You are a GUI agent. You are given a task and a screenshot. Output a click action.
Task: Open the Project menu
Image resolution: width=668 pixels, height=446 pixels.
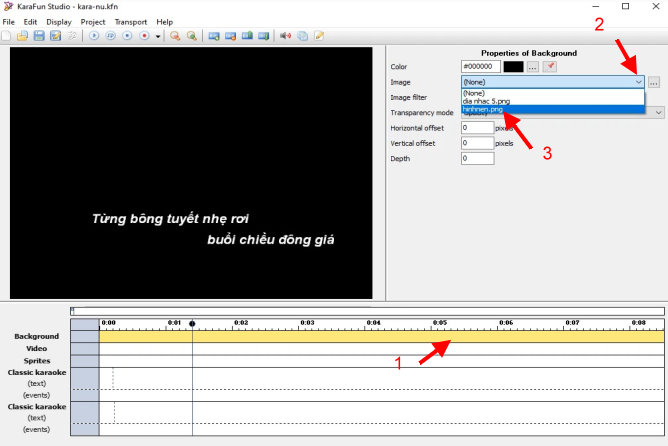click(92, 21)
